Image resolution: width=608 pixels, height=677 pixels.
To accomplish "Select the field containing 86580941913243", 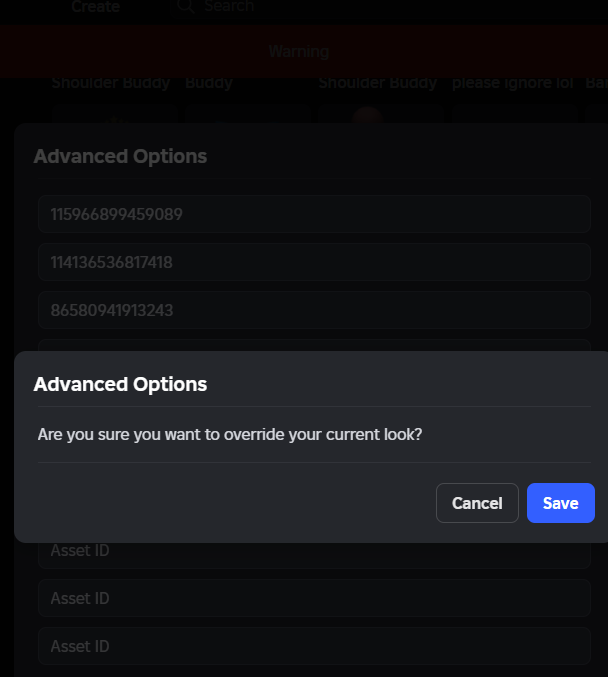I will point(314,310).
